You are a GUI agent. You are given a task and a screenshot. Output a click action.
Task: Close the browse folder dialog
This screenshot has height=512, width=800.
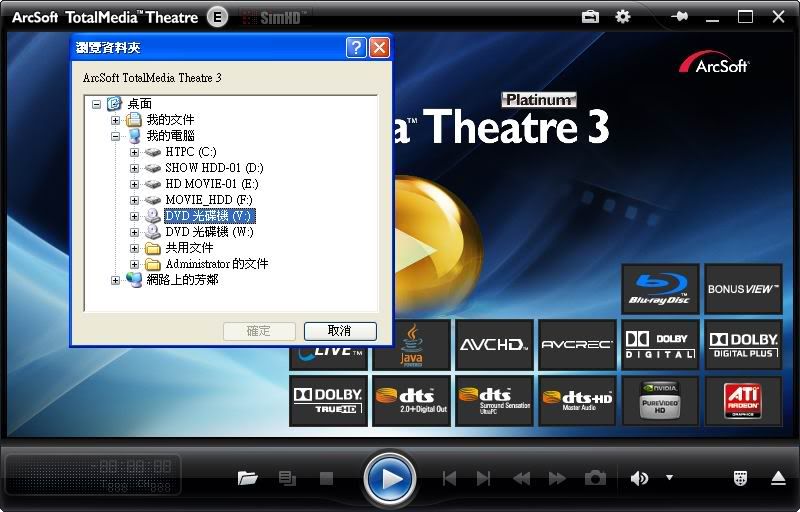(379, 48)
